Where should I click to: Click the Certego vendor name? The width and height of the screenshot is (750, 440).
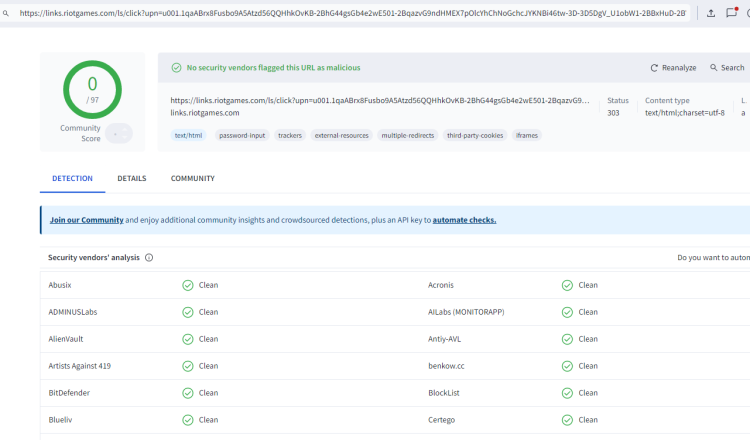(x=441, y=420)
